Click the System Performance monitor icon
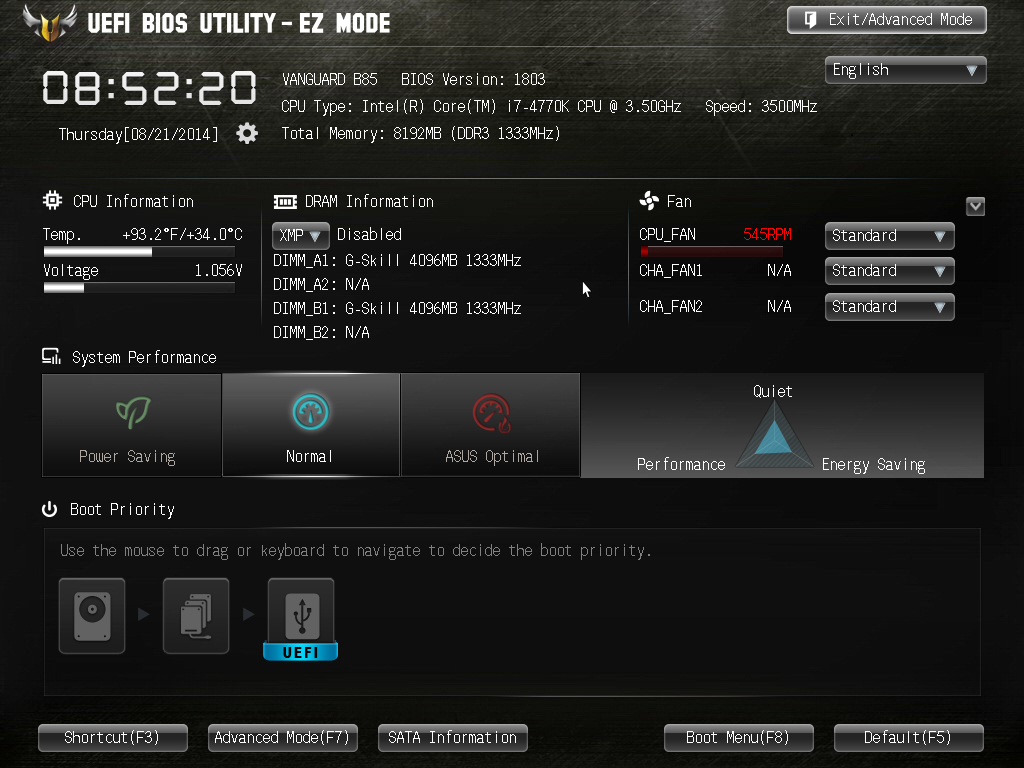The image size is (1024, 768). [x=51, y=357]
